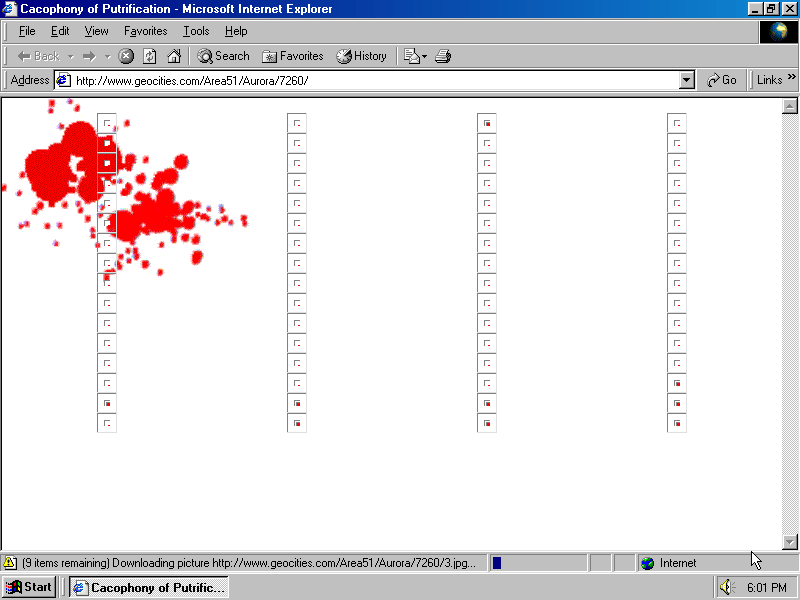
Task: Click the Stop loading toolbar icon
Action: click(x=126, y=56)
